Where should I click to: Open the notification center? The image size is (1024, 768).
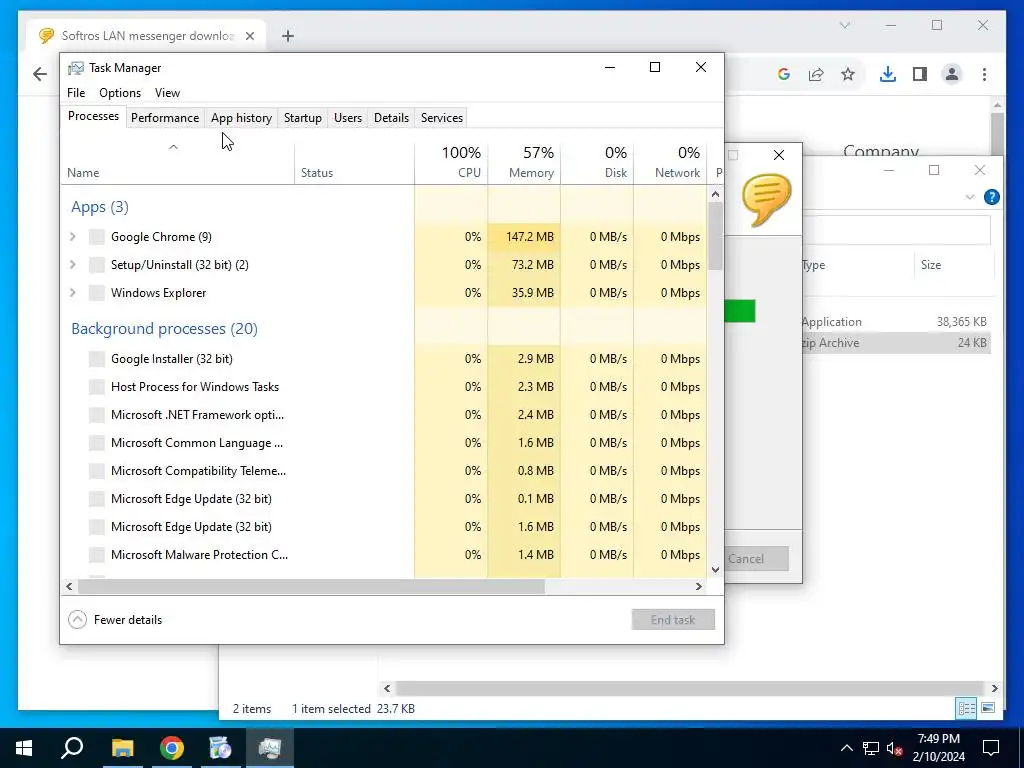click(x=991, y=748)
